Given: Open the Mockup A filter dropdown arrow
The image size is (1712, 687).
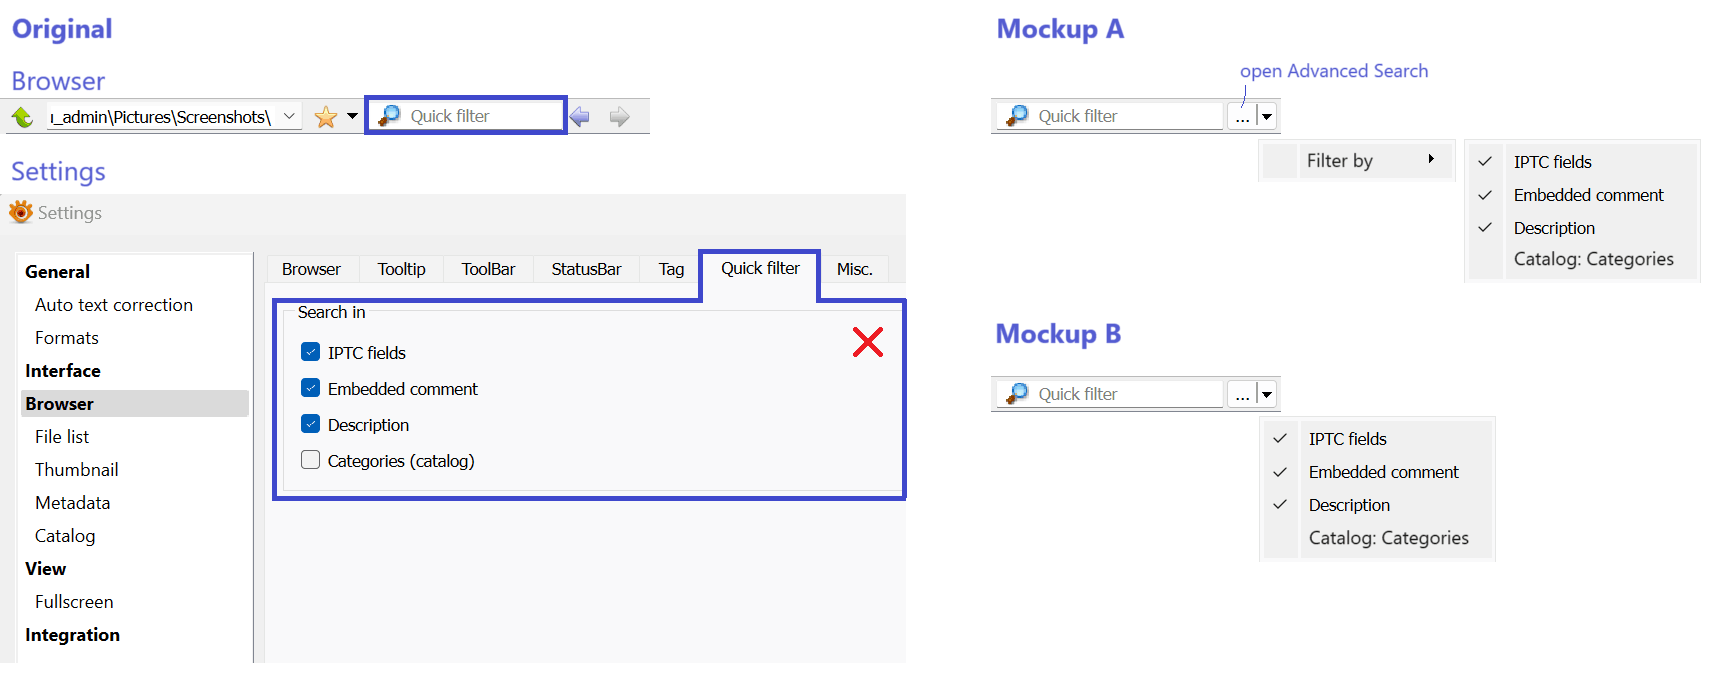Looking at the screenshot, I should (1267, 116).
